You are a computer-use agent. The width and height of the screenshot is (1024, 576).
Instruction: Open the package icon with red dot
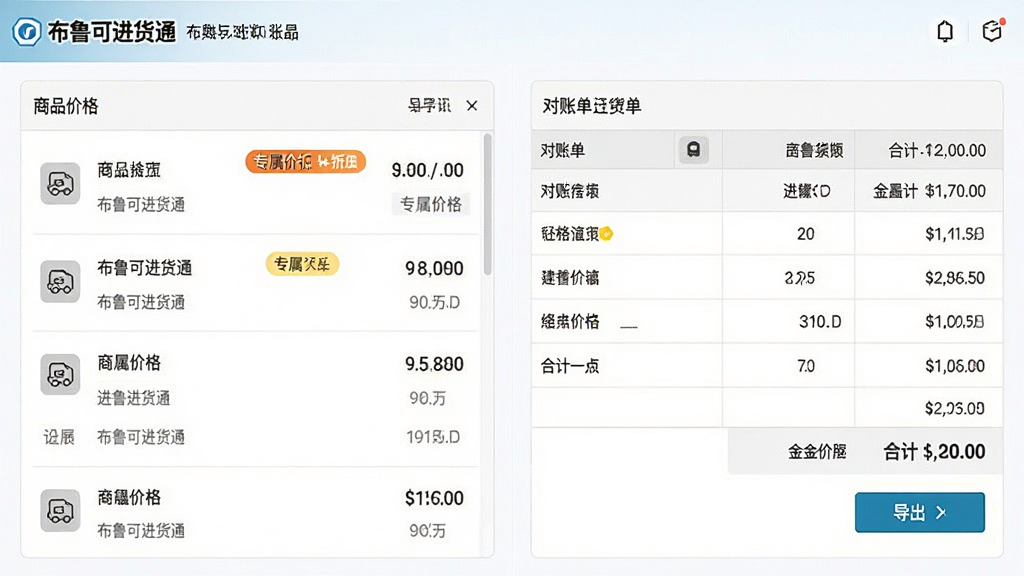point(992,31)
